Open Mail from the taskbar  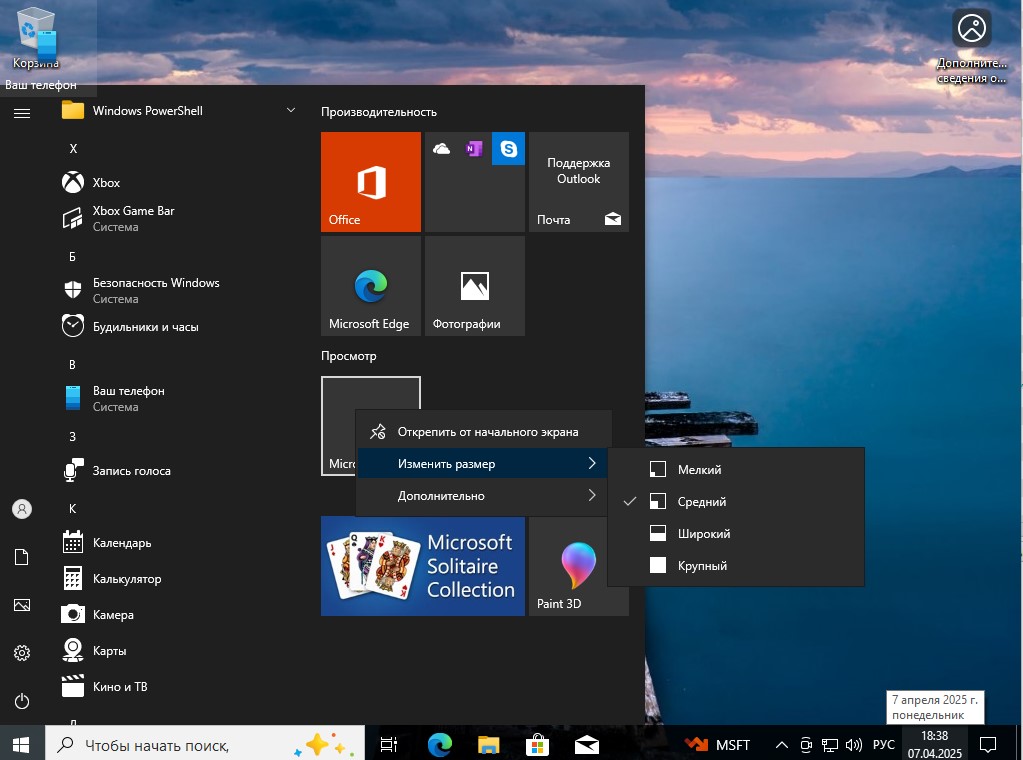pos(587,744)
